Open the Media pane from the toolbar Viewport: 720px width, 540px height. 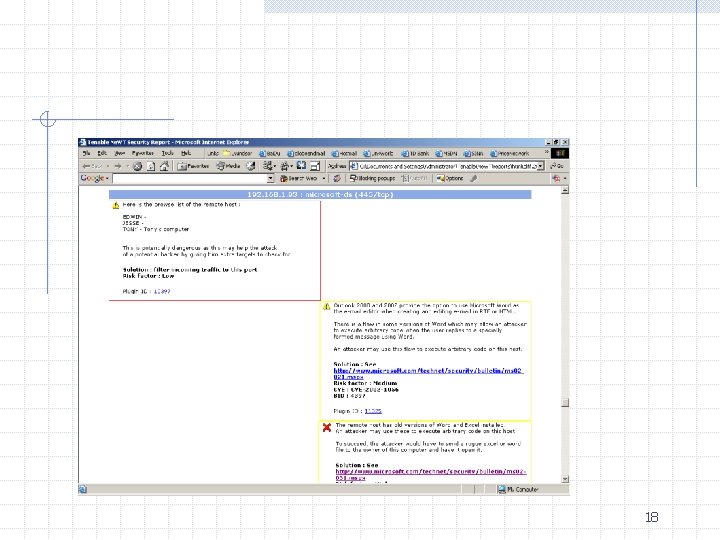[228, 166]
